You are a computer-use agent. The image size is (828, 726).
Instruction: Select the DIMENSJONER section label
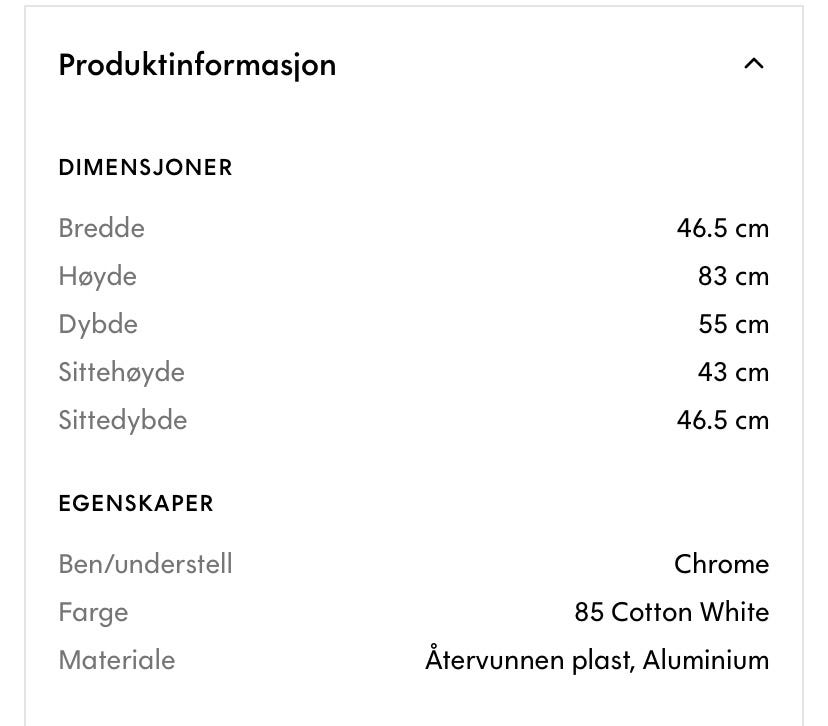pos(145,167)
